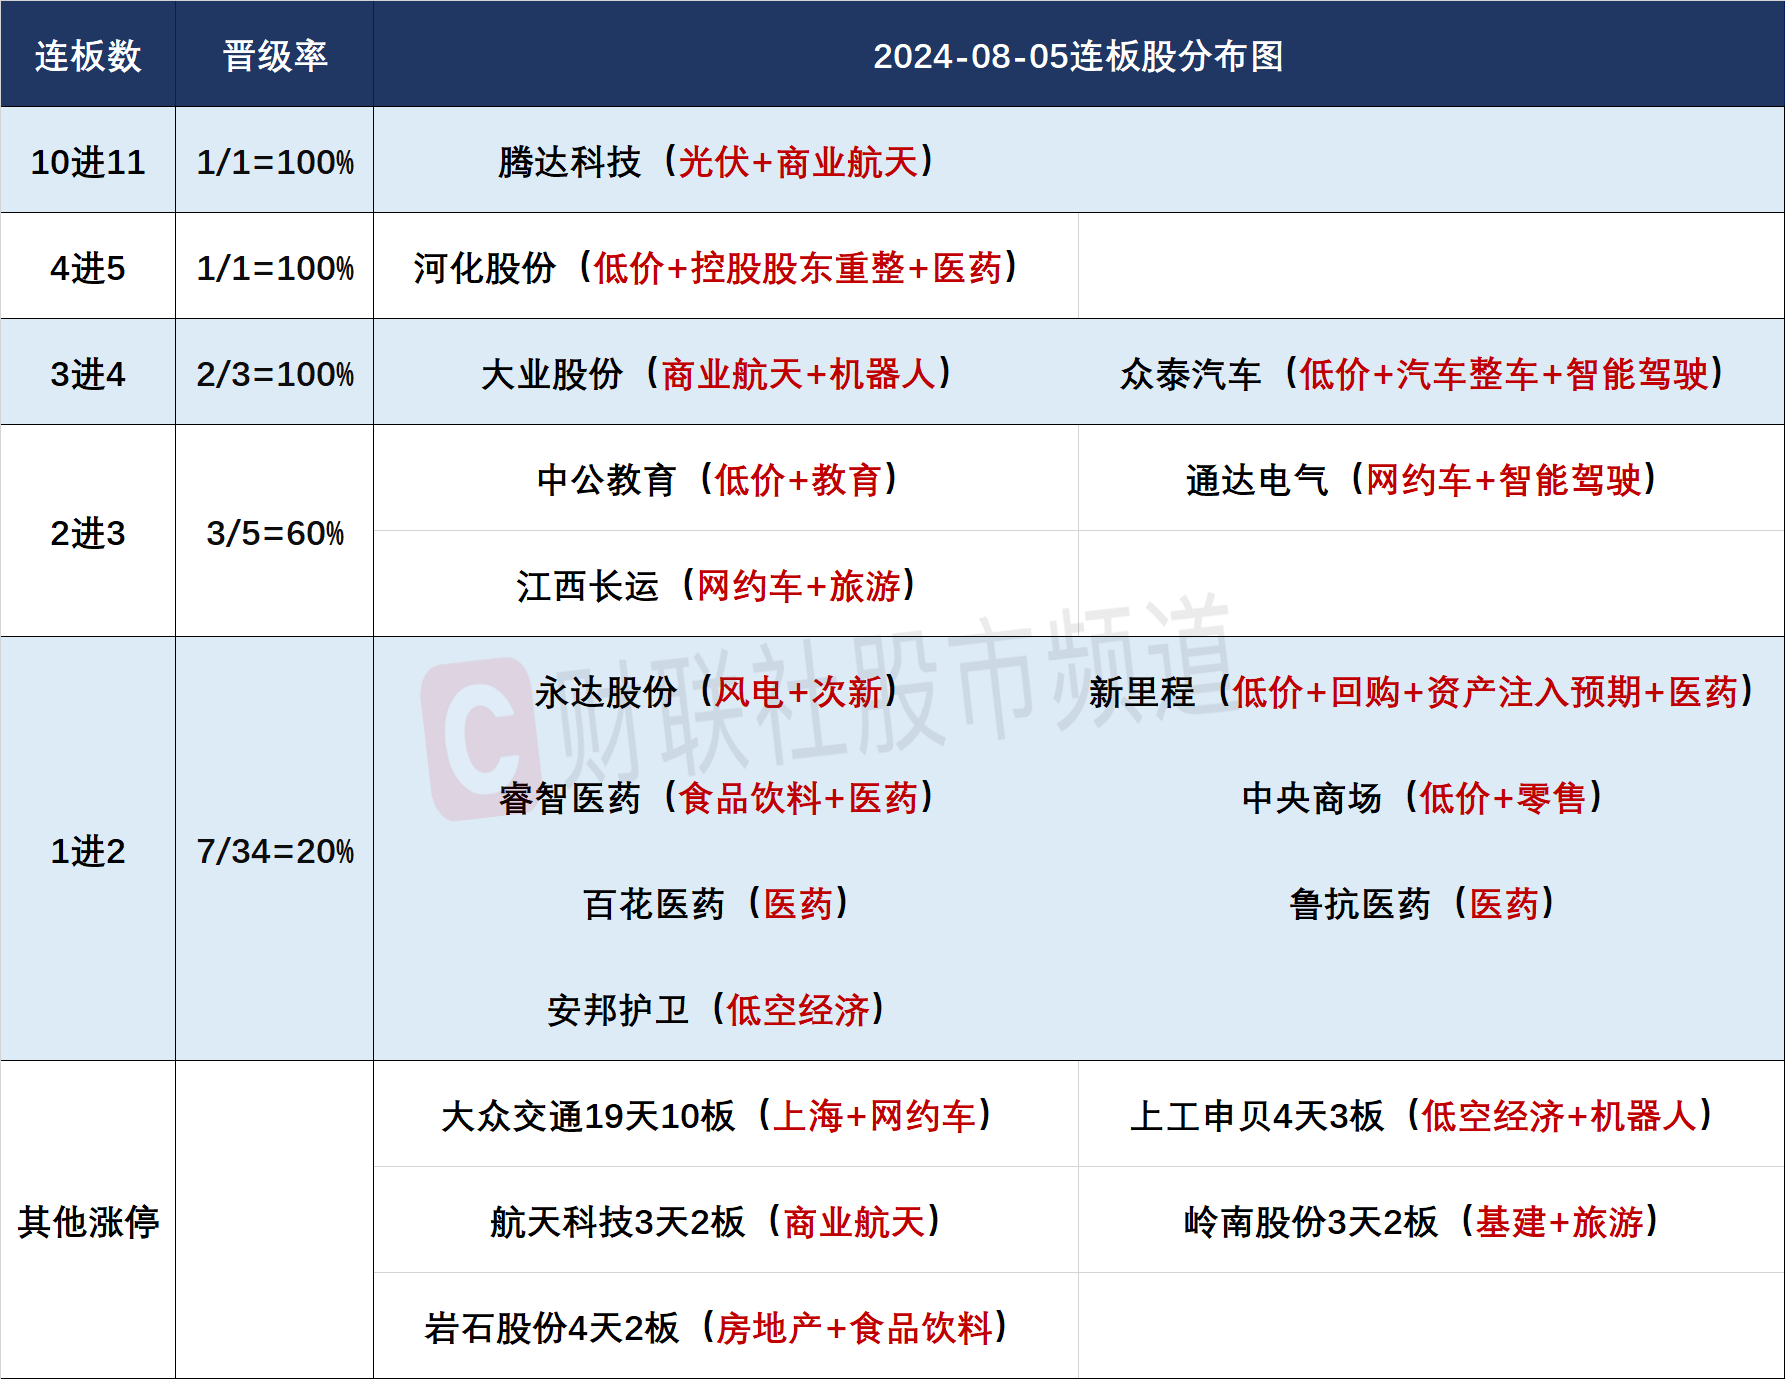The width and height of the screenshot is (1785, 1379).
Task: Select 河化股份 (低价+控股股东重整+医药) entry
Action: (716, 268)
